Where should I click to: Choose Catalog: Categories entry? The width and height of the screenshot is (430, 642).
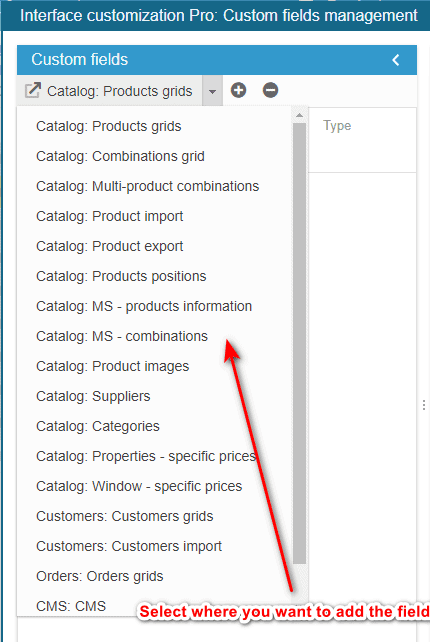click(x=97, y=426)
